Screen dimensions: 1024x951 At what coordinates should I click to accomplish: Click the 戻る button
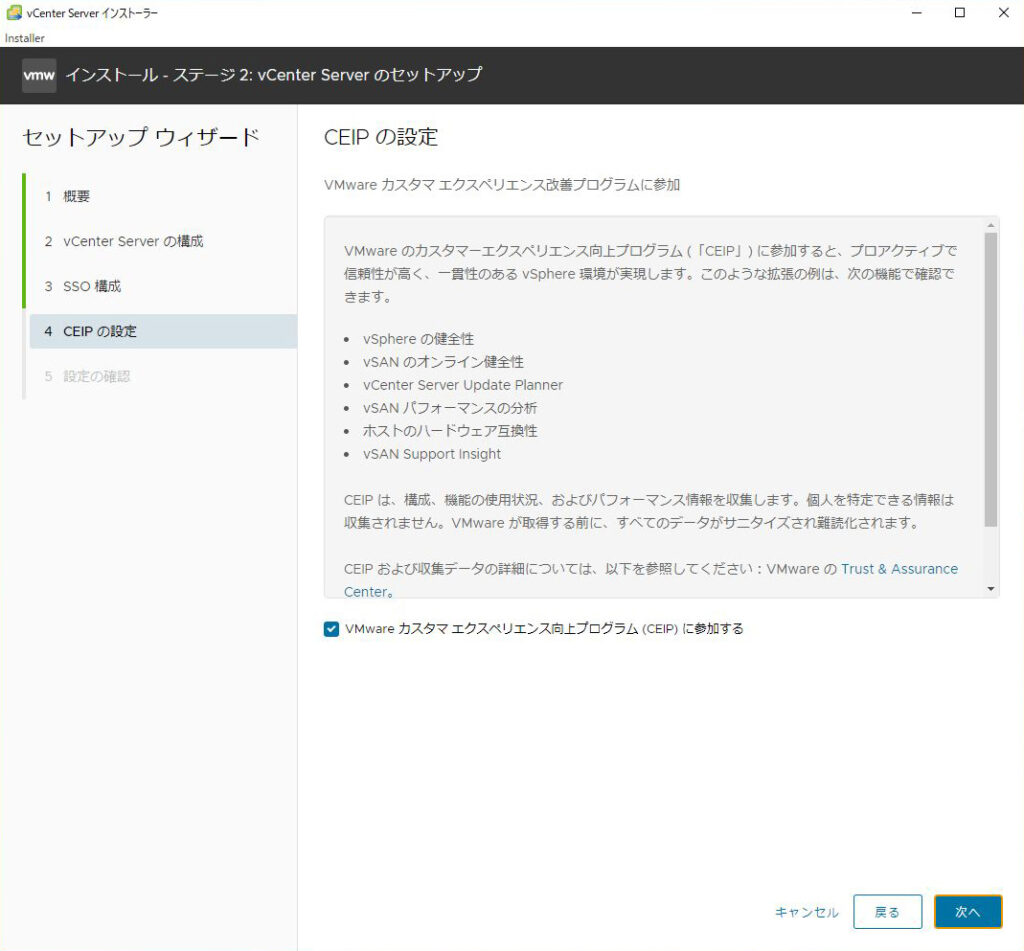click(x=887, y=912)
